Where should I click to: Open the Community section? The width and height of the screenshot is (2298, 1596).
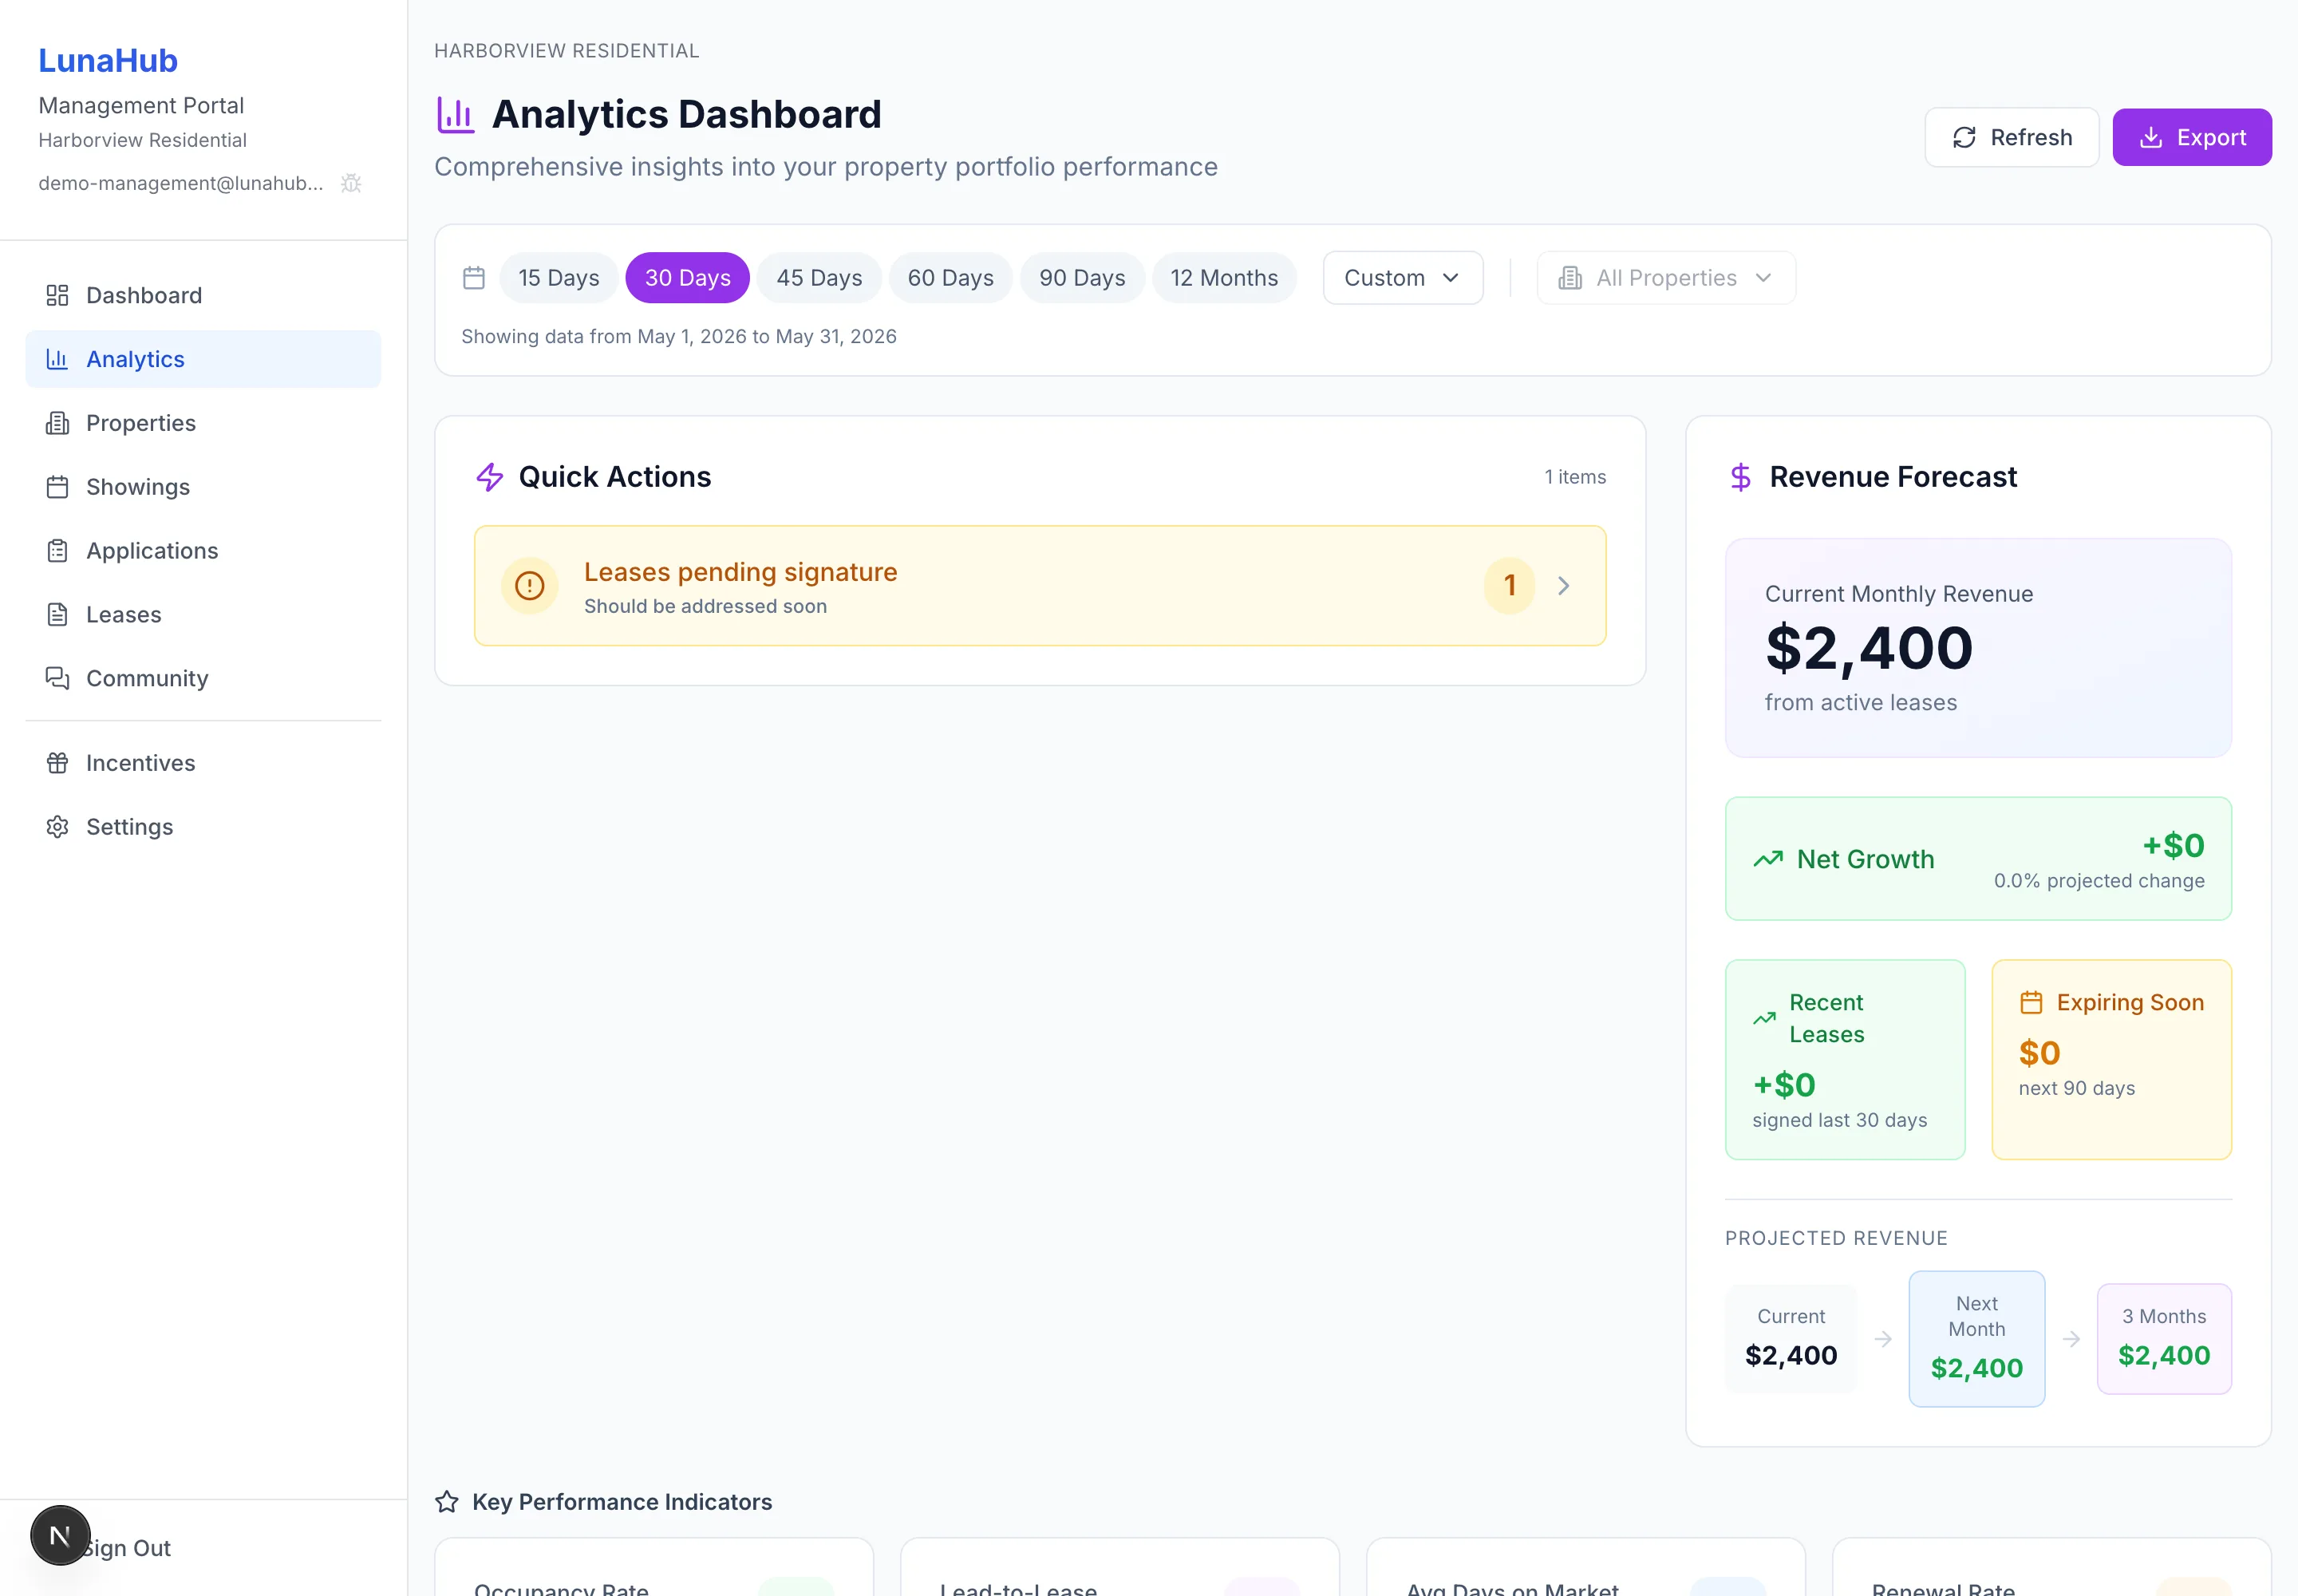coord(203,678)
